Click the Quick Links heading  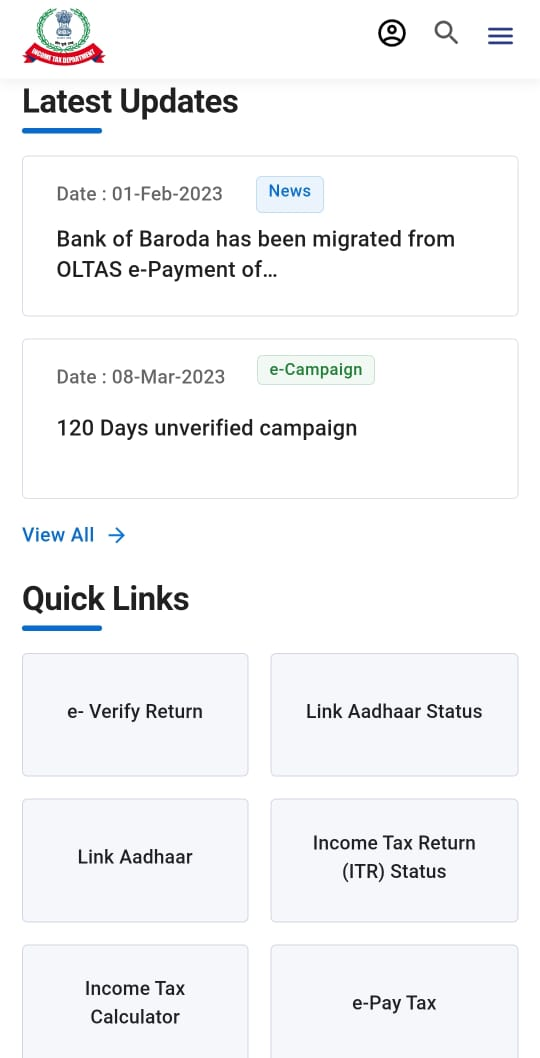point(106,598)
